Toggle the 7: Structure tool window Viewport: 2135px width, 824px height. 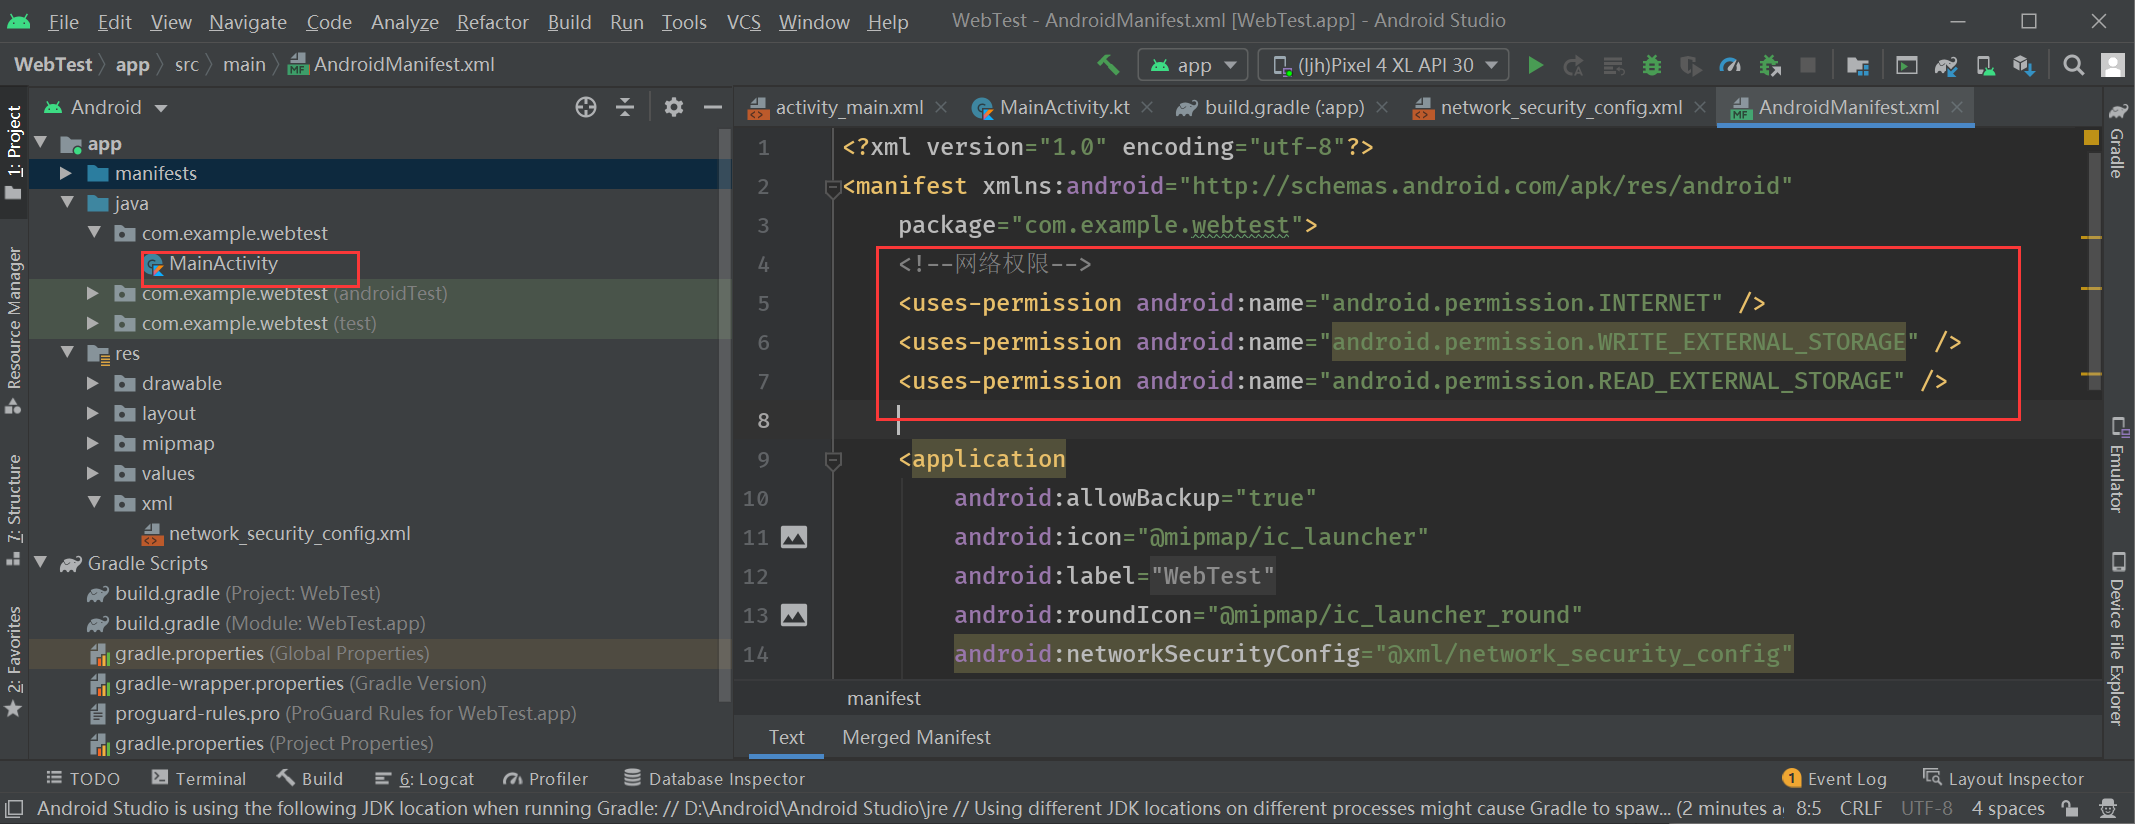14,510
